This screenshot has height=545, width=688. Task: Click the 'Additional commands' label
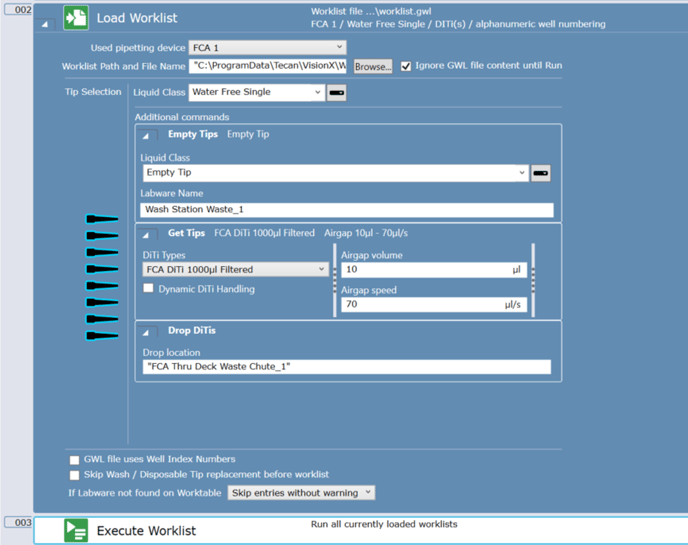coord(182,117)
